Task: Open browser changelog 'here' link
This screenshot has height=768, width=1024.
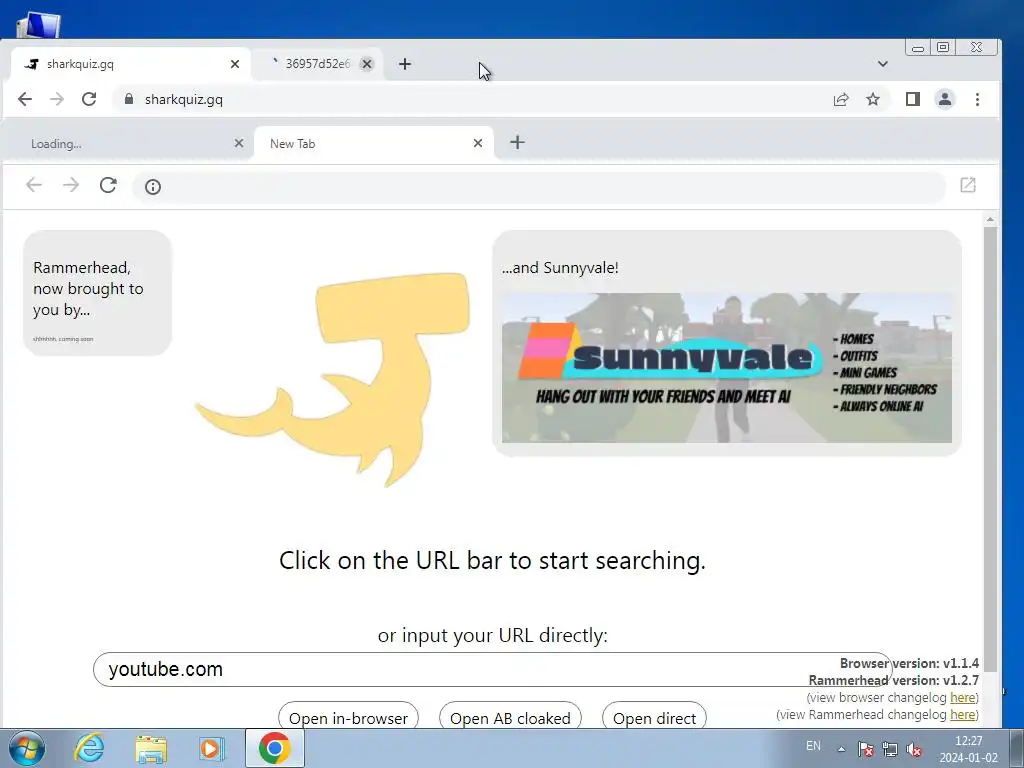Action: click(963, 697)
